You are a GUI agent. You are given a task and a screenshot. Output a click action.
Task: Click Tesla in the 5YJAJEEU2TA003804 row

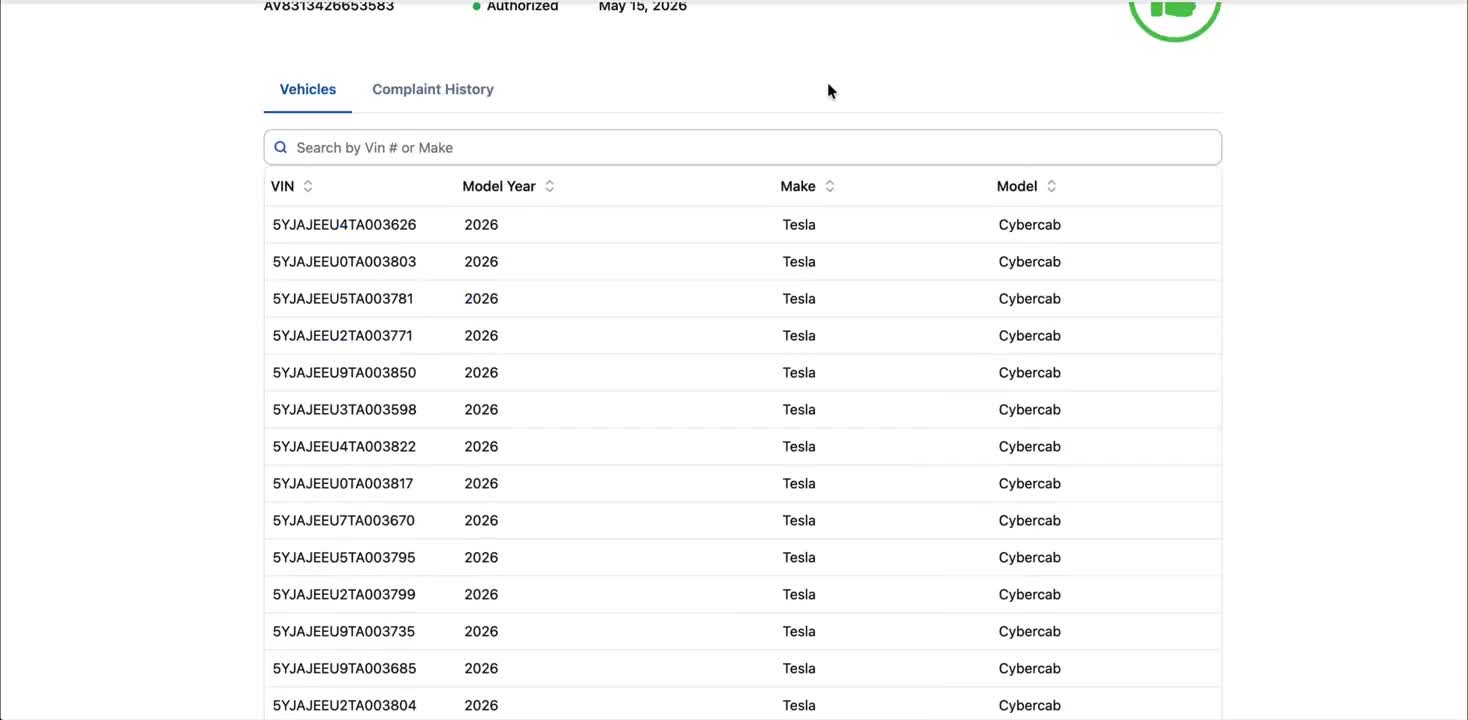pos(799,706)
